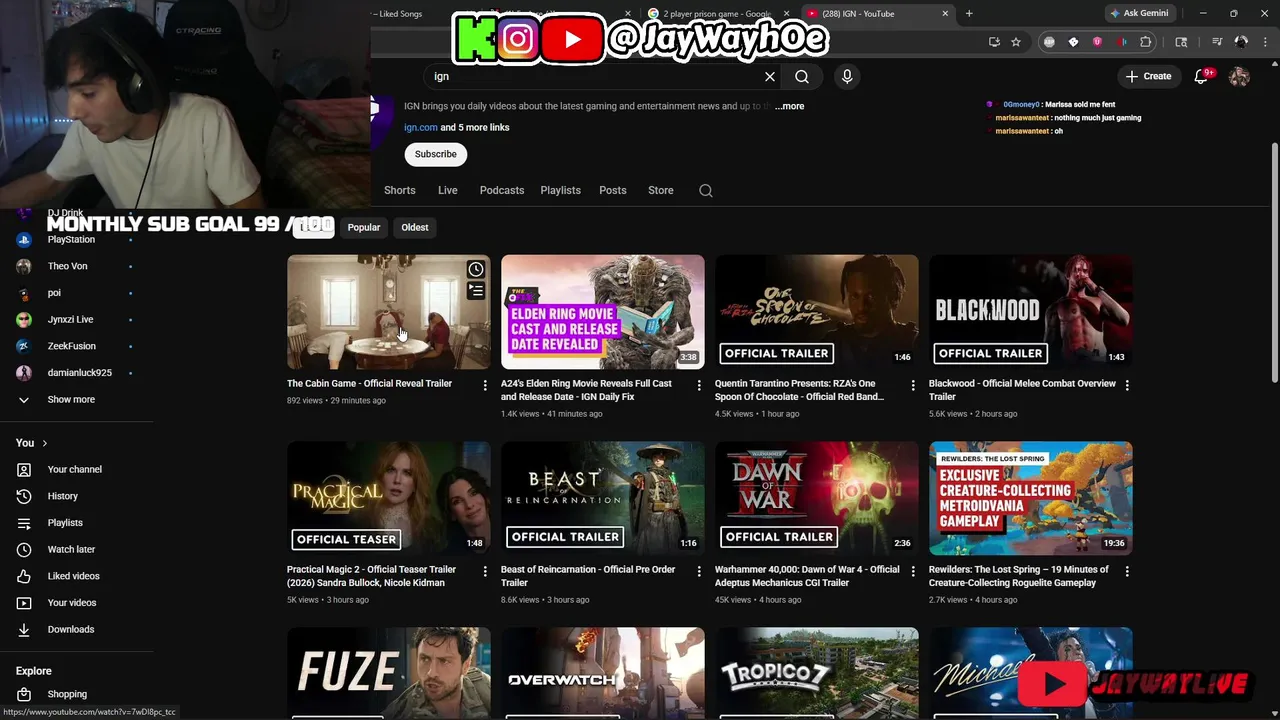Image resolution: width=1280 pixels, height=720 pixels.
Task: Open Shopping under Explore
Action: coord(67,694)
